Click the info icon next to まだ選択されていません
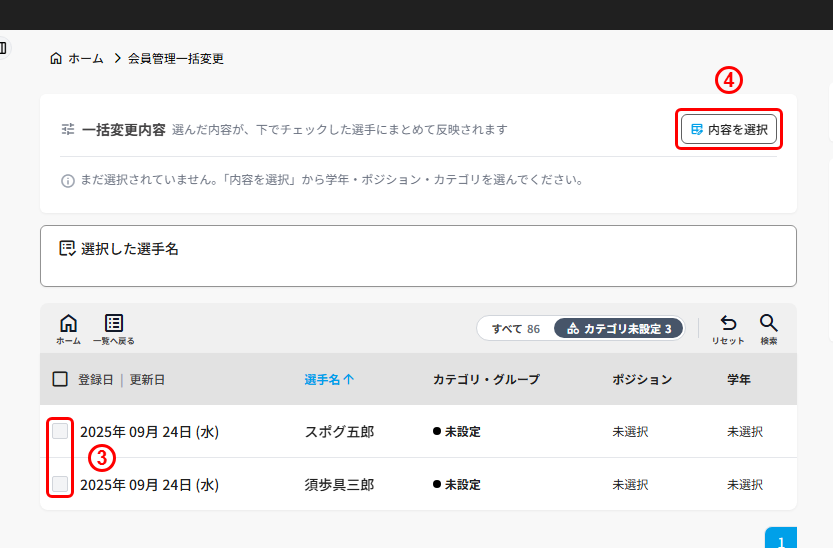The image size is (833, 548). 67,181
